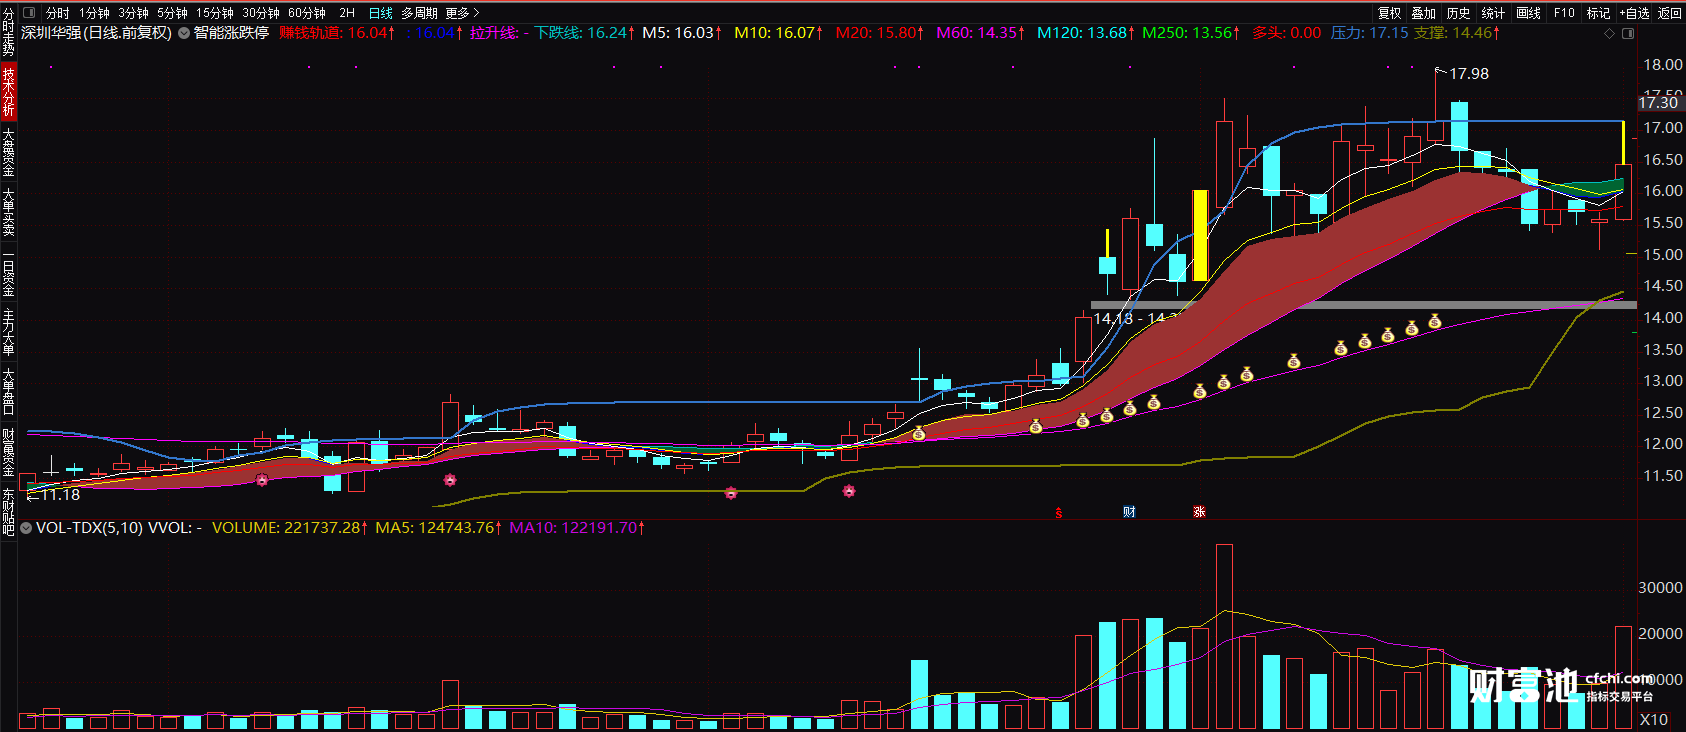Click the M10: 16.07 value

point(779,33)
